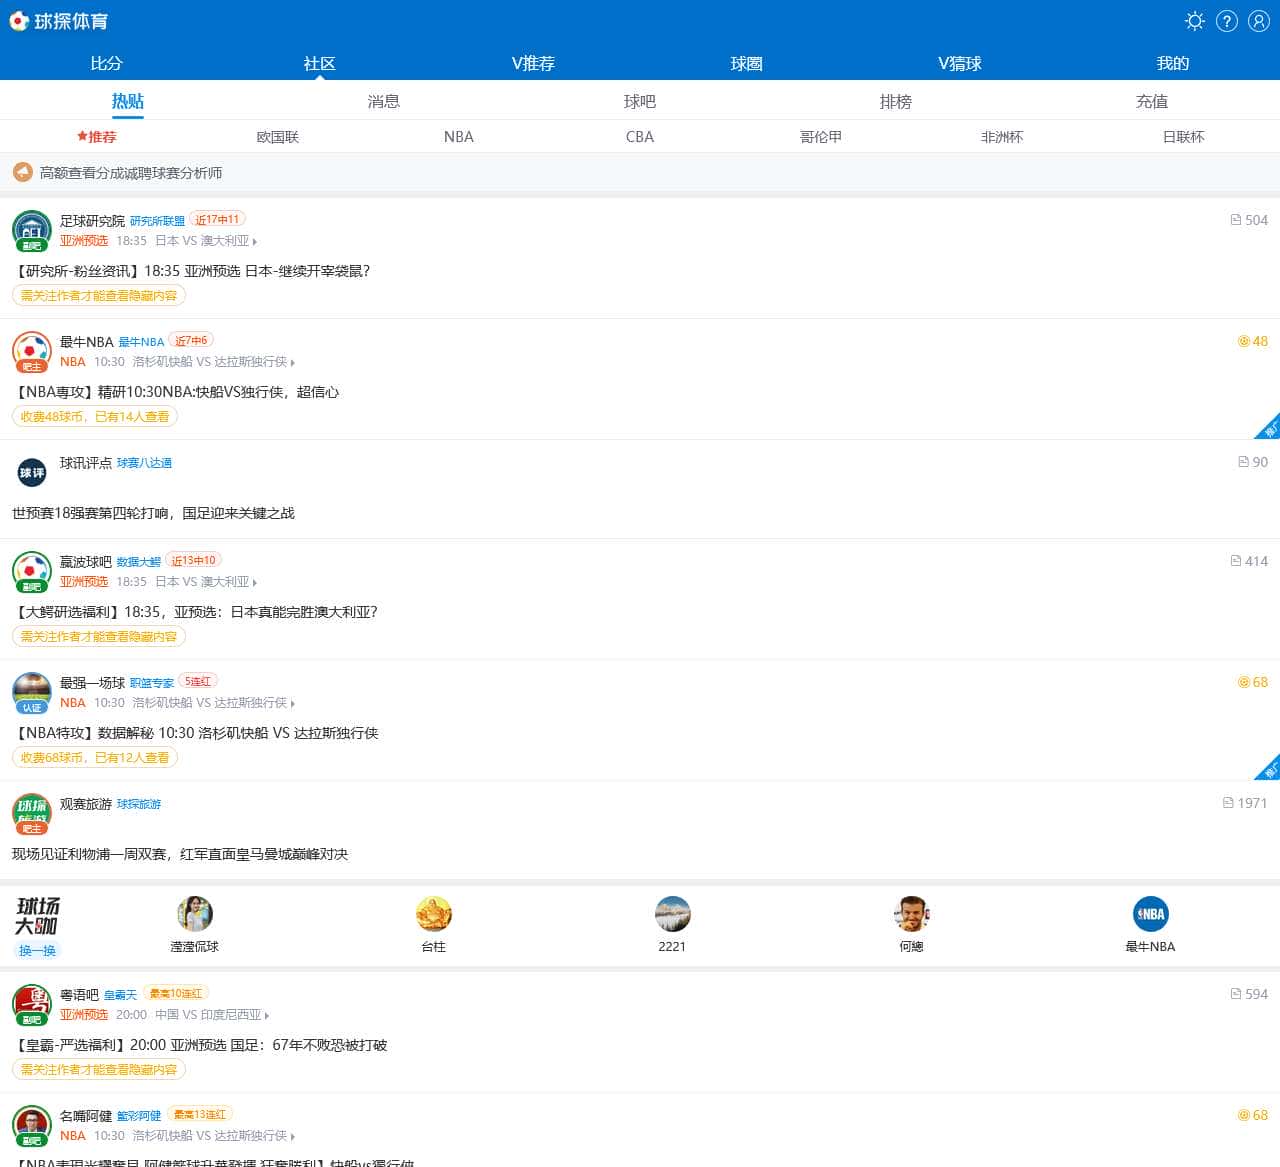Select the 排榜 sub-tab
Screen dimensions: 1280x1167
click(896, 101)
